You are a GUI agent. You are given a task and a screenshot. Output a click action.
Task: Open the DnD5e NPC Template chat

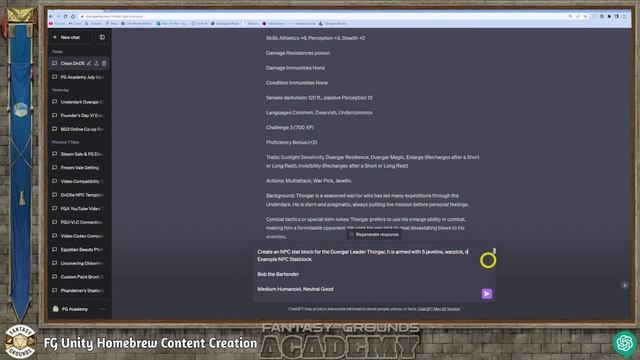[x=79, y=195]
